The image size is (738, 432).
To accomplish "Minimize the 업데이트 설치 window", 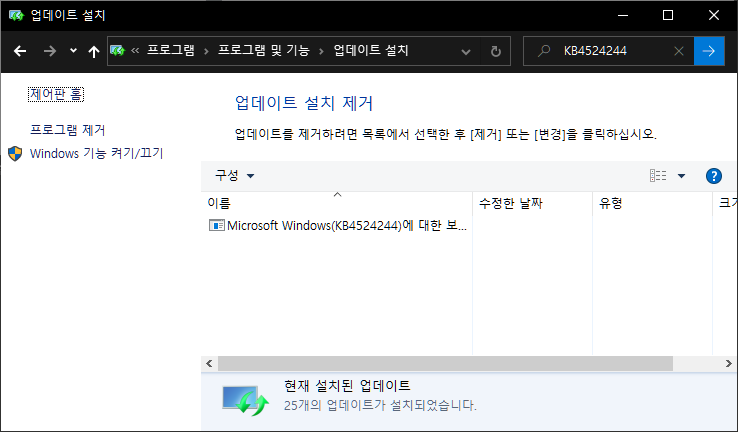I will coord(623,16).
